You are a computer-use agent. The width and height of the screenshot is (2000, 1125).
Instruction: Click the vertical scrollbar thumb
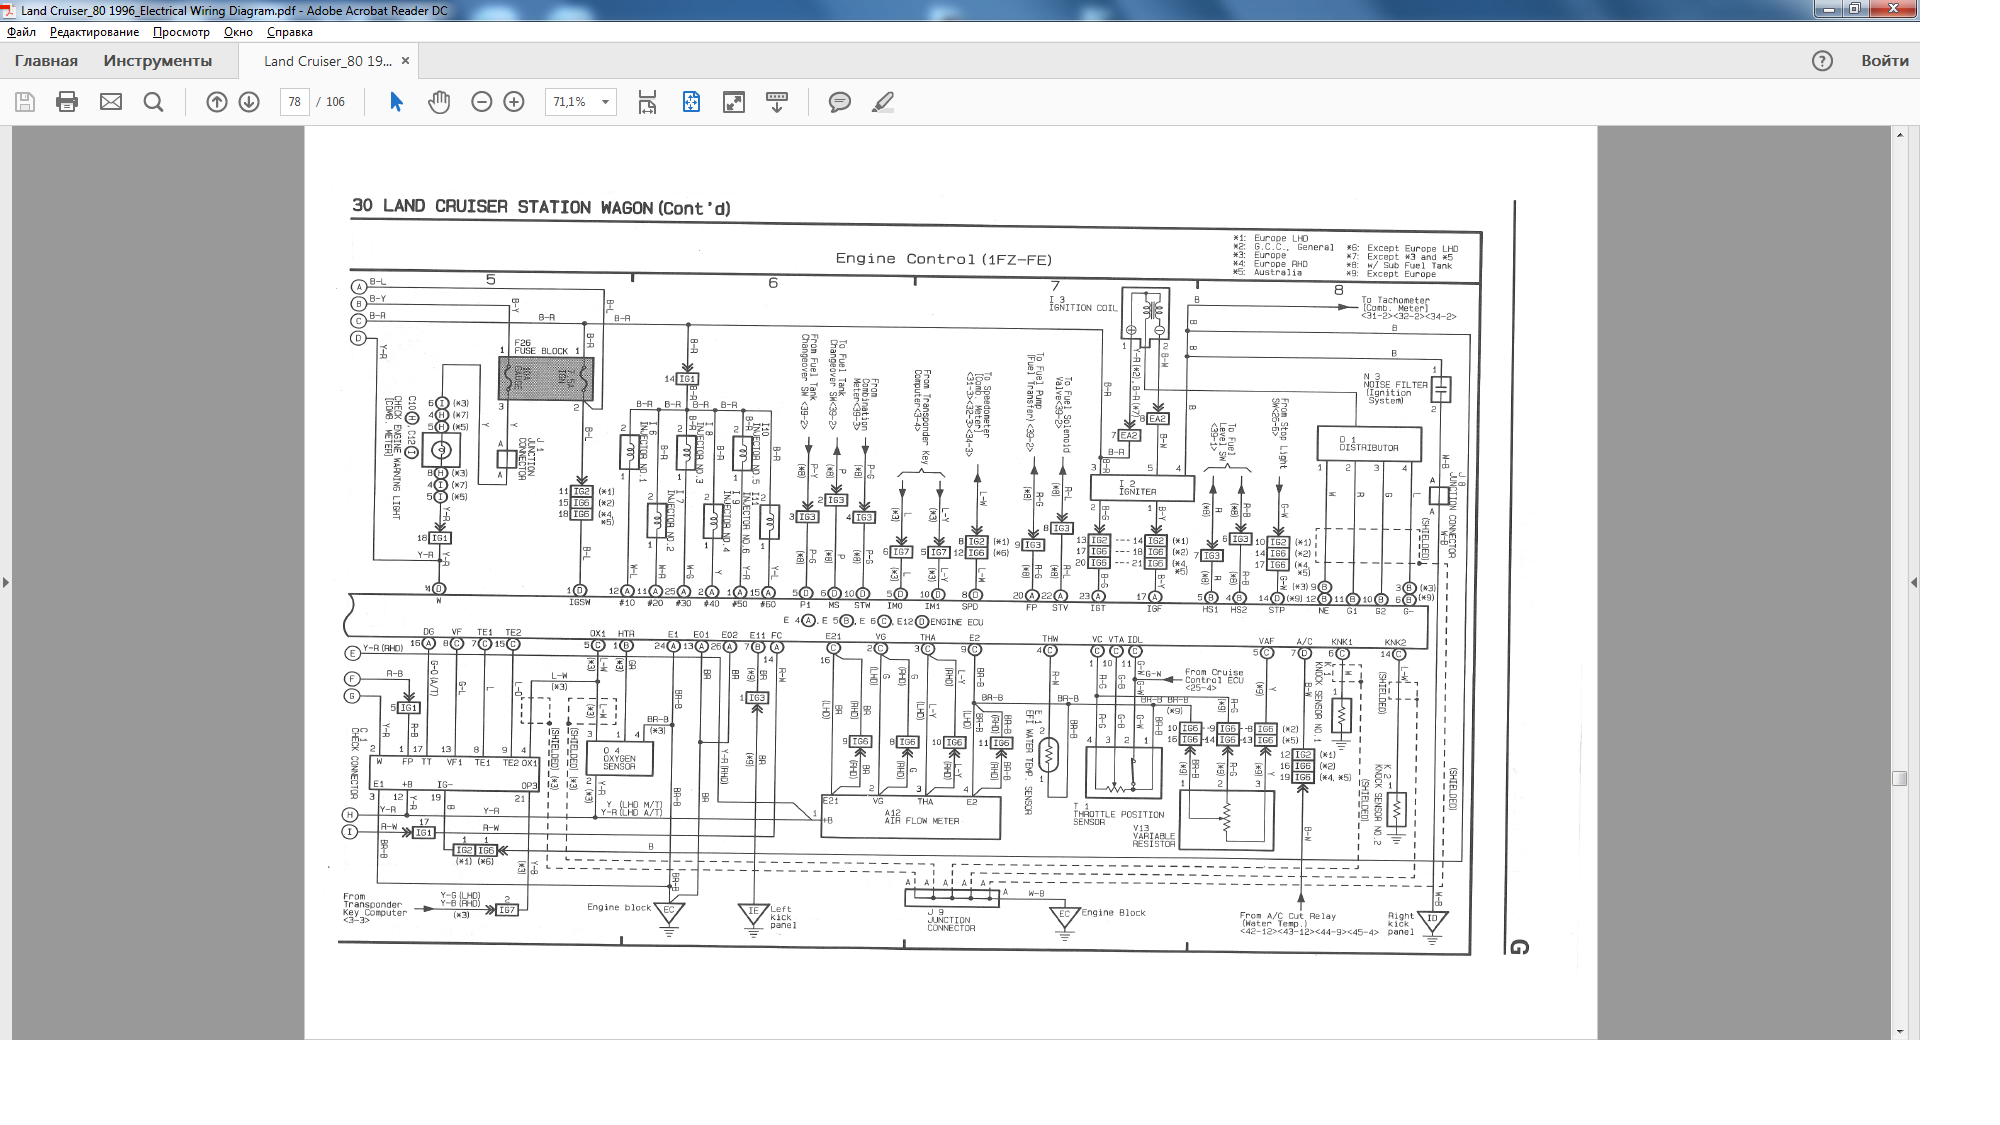point(1900,778)
